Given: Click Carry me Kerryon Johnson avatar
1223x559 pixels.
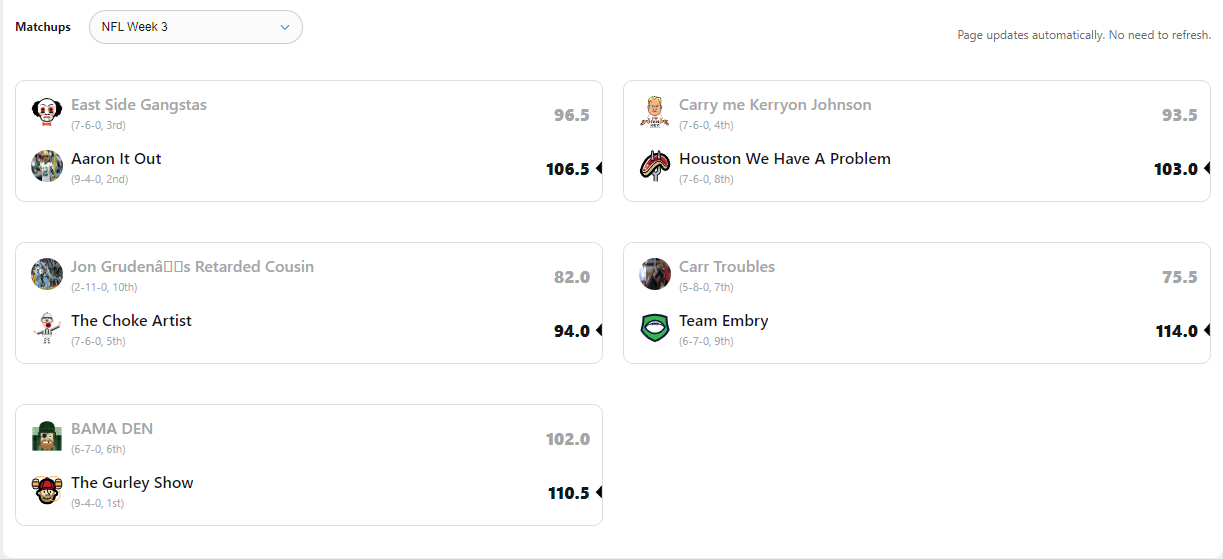Looking at the screenshot, I should (x=655, y=112).
